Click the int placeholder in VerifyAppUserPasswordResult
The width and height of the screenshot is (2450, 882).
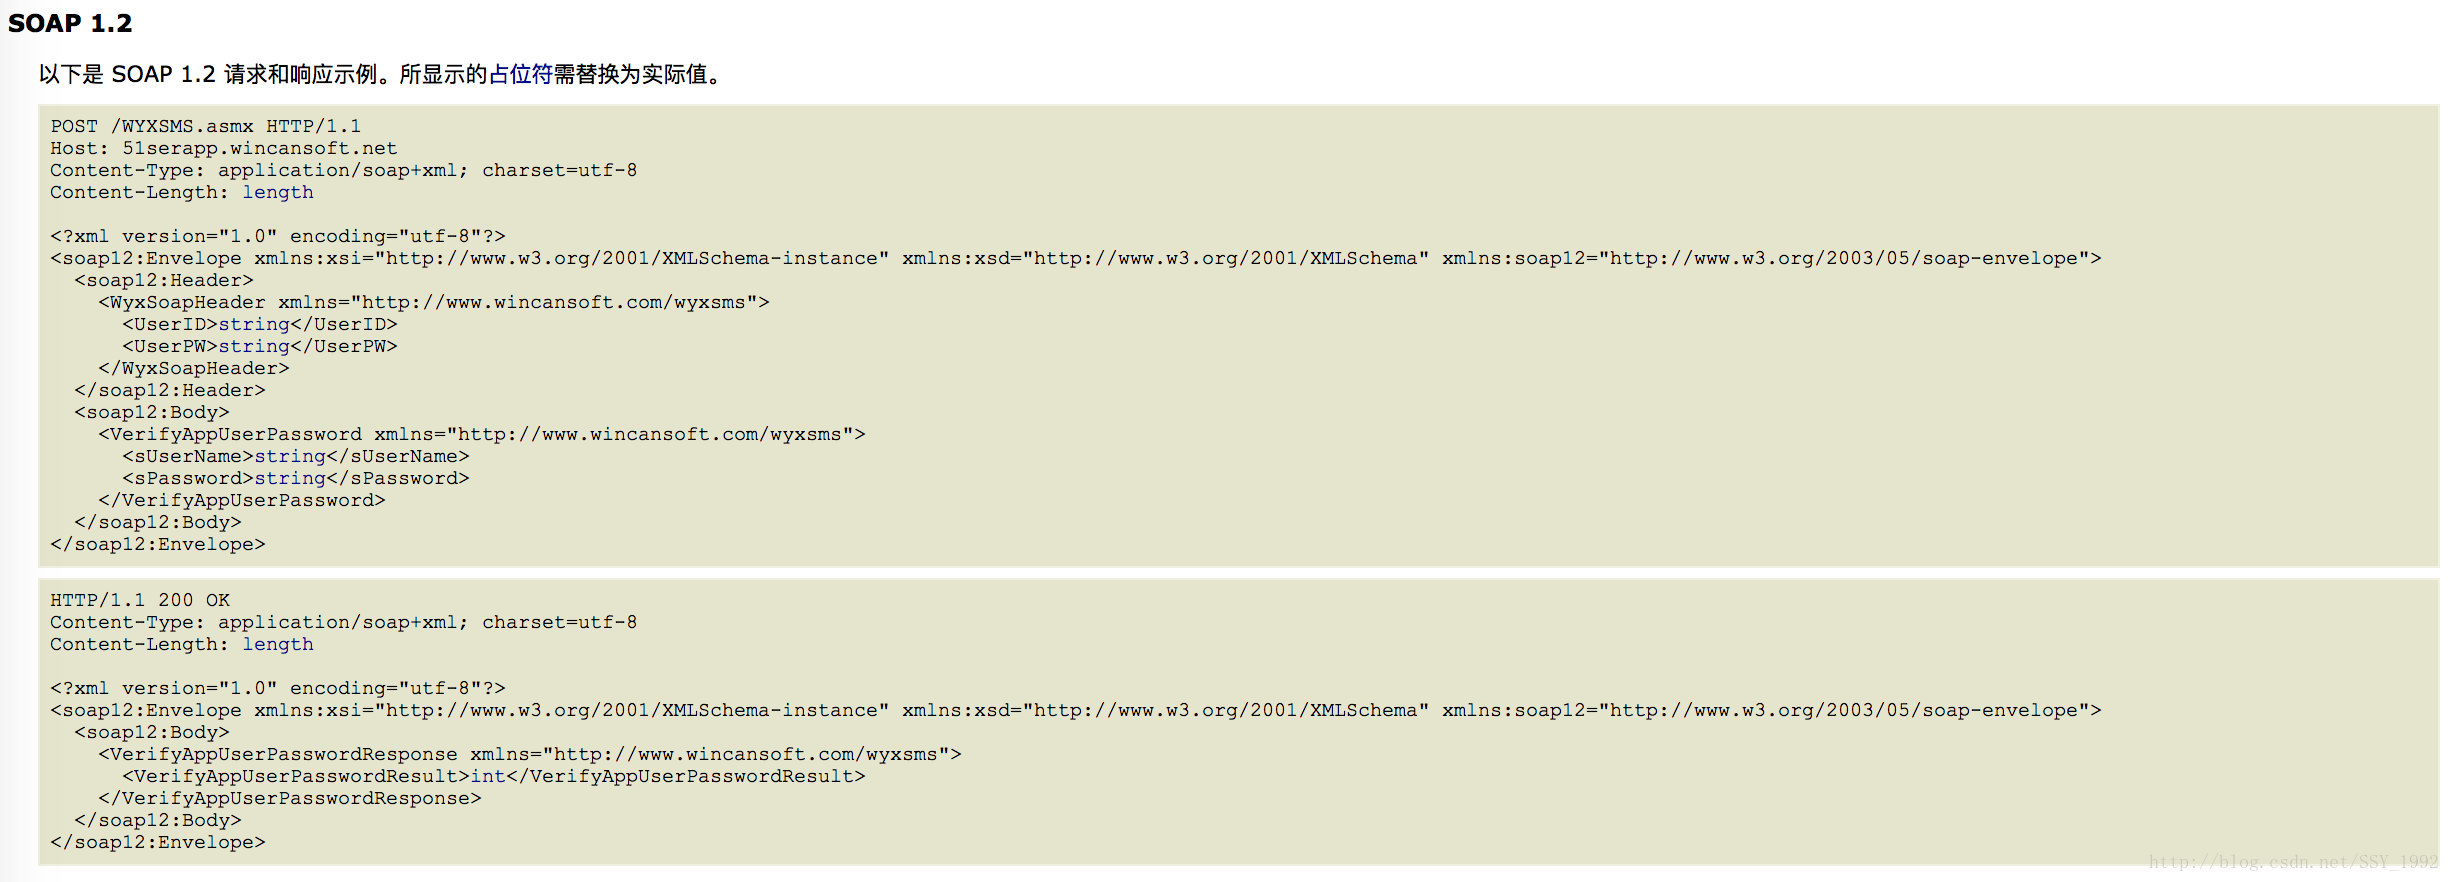pos(488,776)
